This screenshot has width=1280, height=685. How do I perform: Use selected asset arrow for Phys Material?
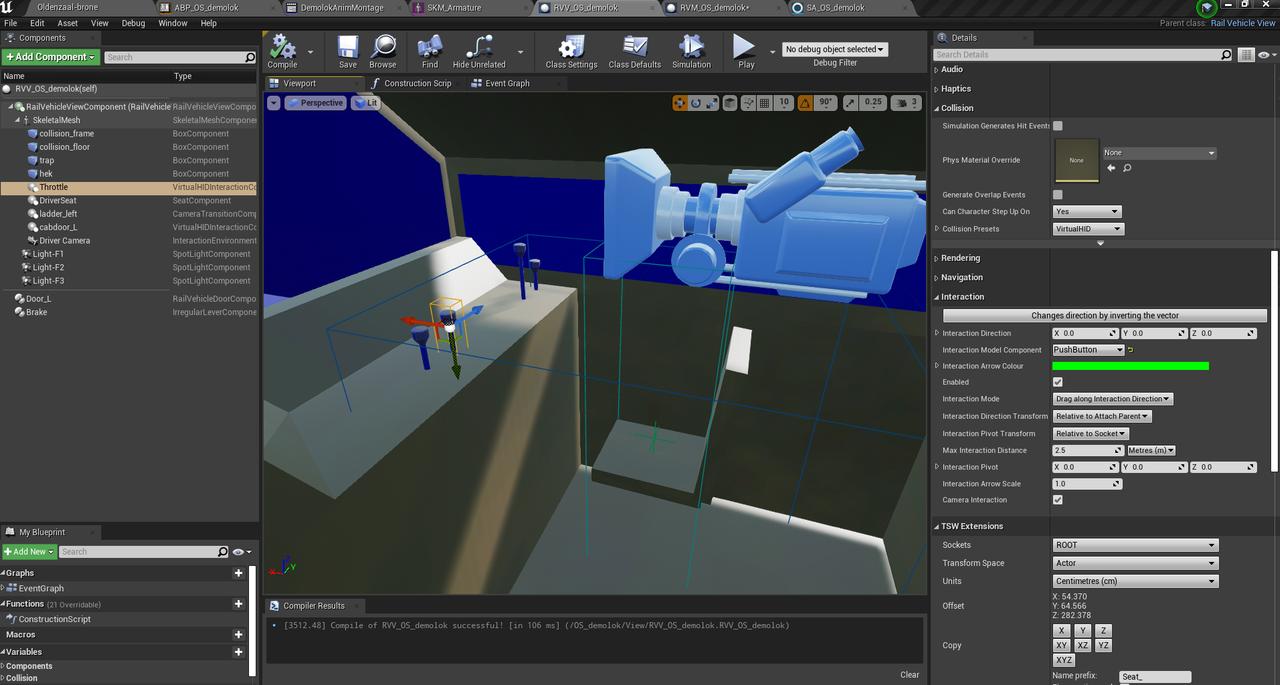coord(1111,168)
